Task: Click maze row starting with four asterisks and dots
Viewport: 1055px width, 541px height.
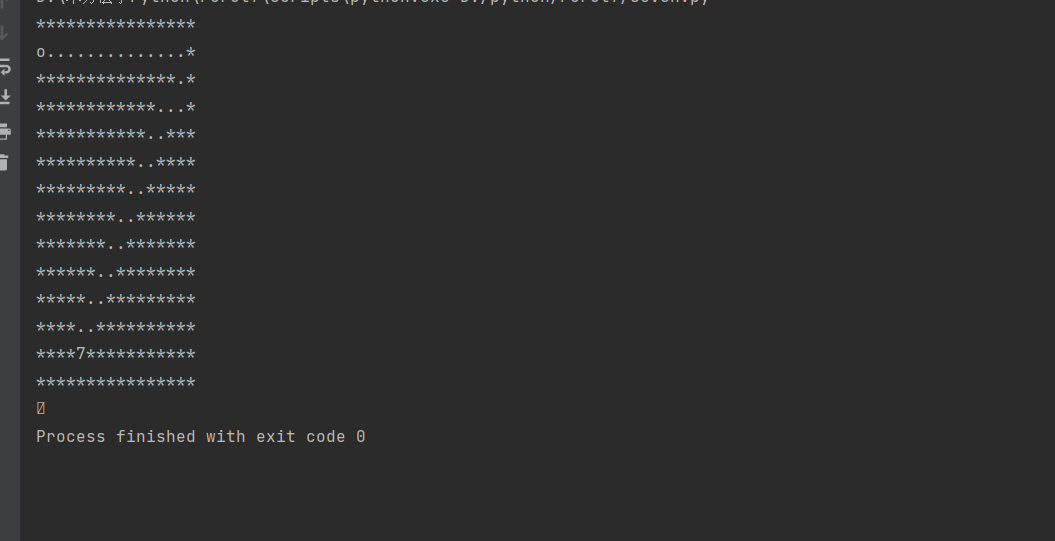Action: tap(116, 328)
